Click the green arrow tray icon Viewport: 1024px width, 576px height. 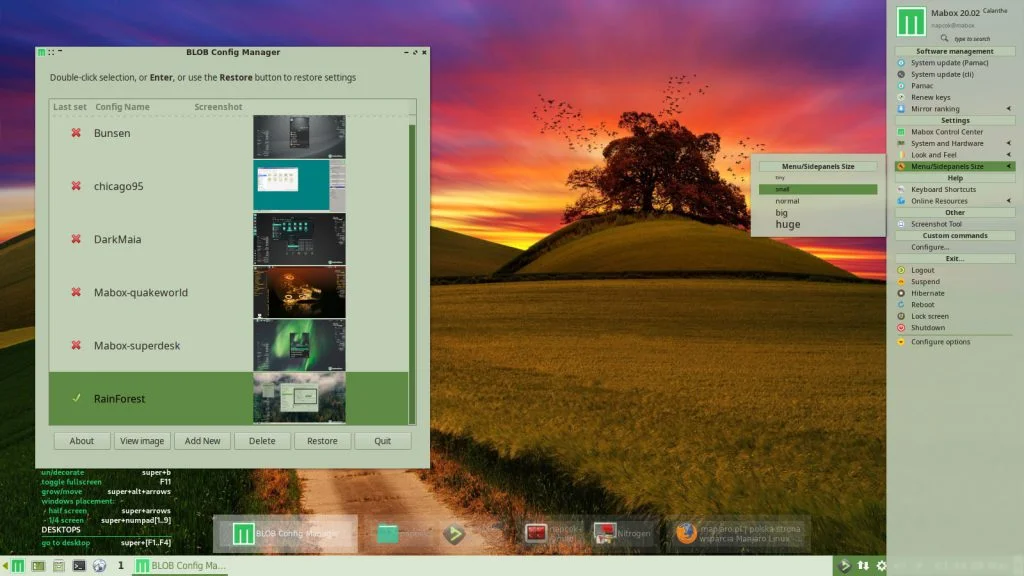point(844,566)
